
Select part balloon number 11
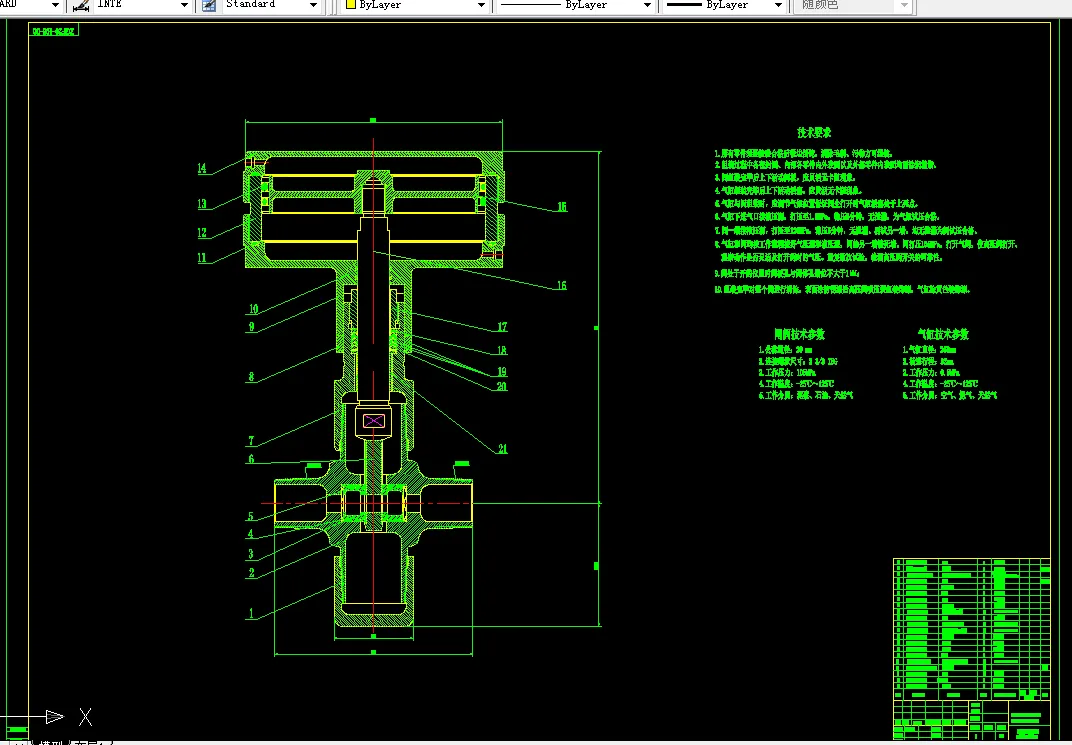tap(202, 258)
